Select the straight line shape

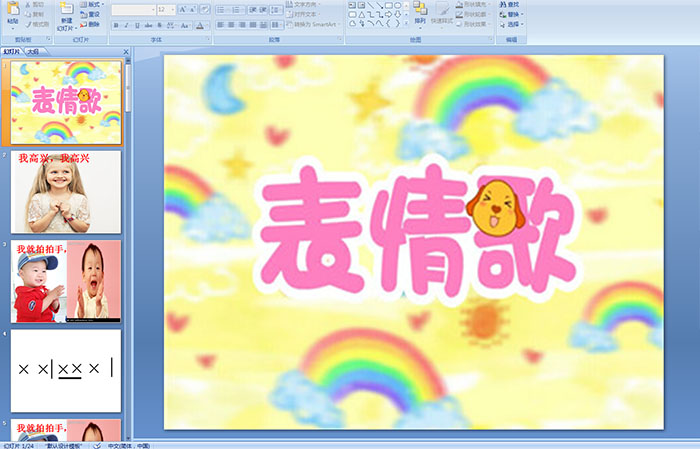tap(371, 5)
